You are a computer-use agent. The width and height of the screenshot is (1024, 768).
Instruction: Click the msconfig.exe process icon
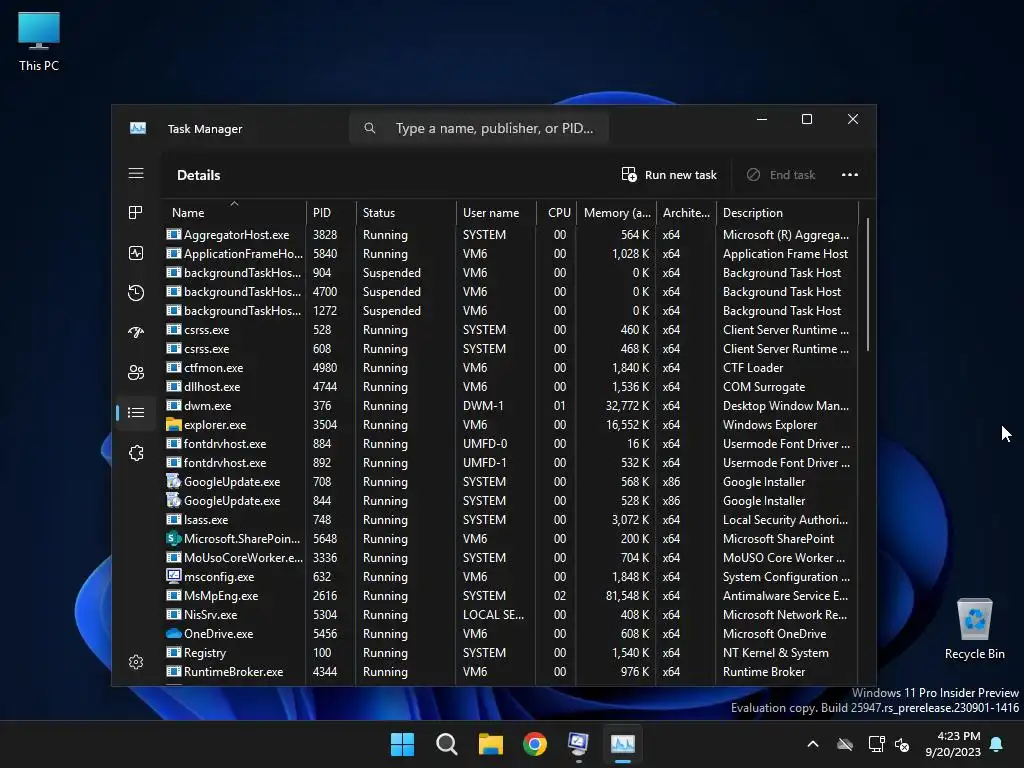[x=173, y=577]
